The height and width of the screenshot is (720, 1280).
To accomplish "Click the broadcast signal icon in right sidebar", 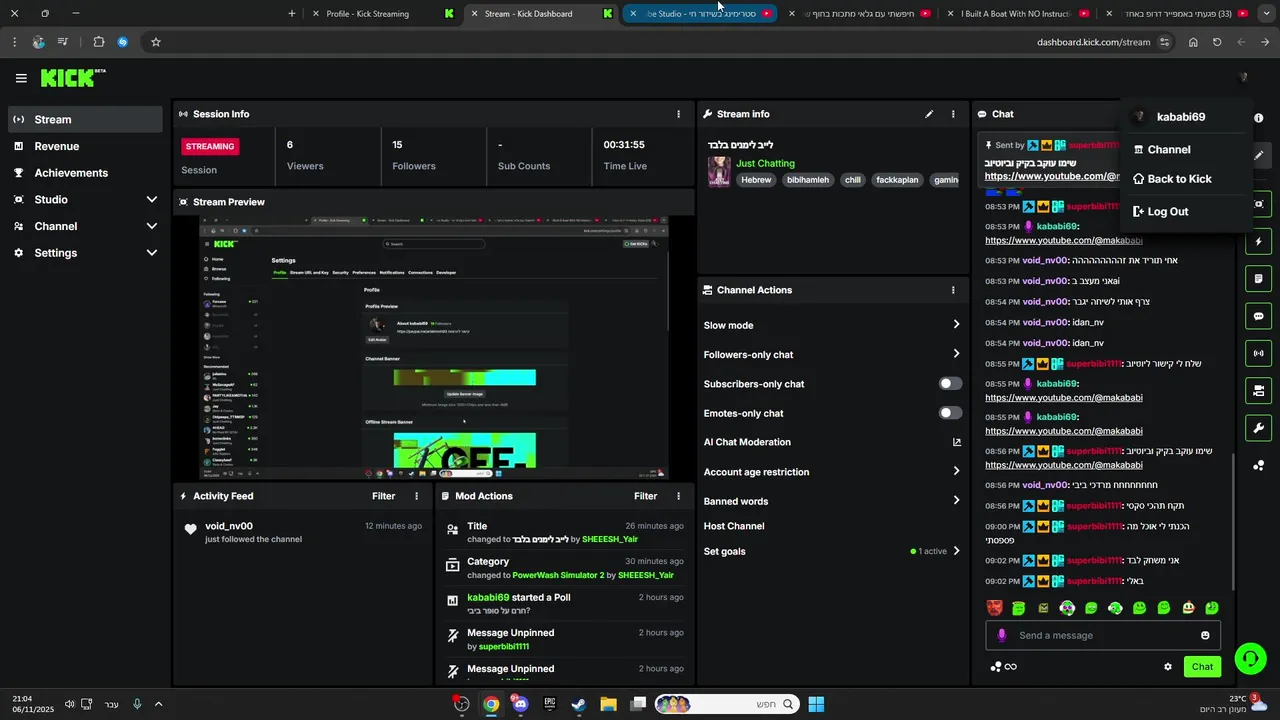I will pyautogui.click(x=1258, y=353).
